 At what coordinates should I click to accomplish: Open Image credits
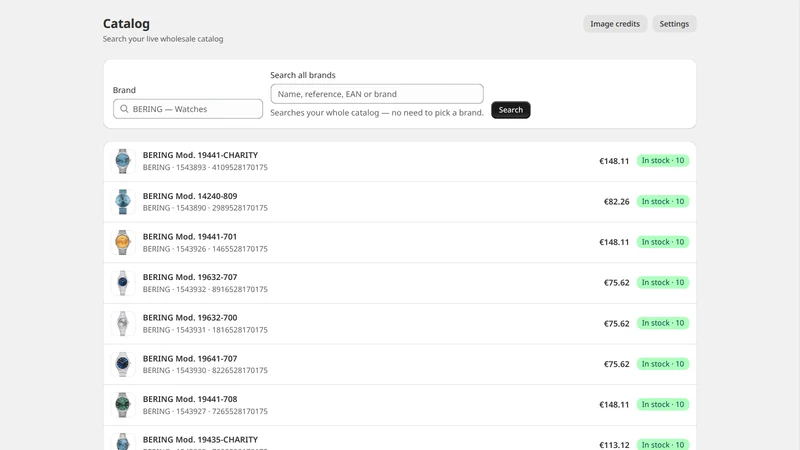pos(615,24)
